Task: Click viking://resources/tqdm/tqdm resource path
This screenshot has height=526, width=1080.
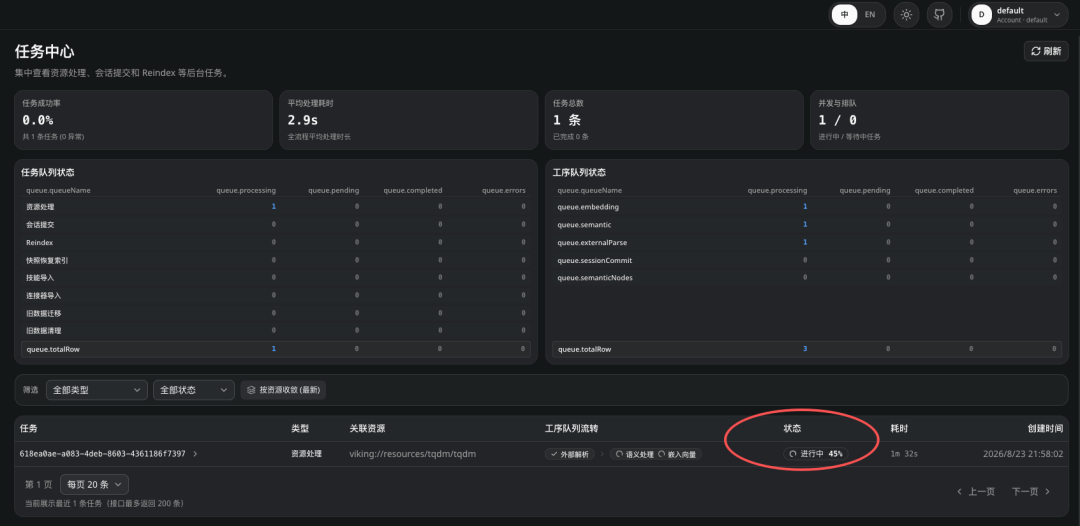Action: 413,454
